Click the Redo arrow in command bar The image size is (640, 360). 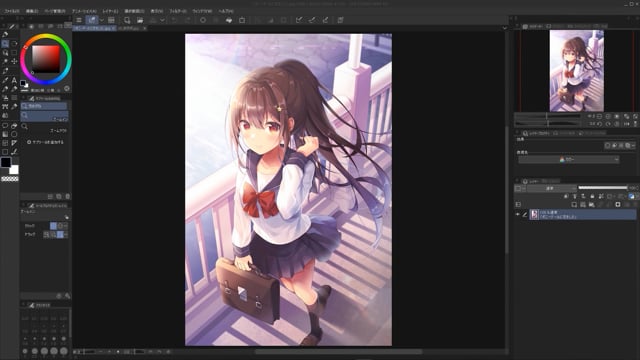pyautogui.click(x=187, y=20)
